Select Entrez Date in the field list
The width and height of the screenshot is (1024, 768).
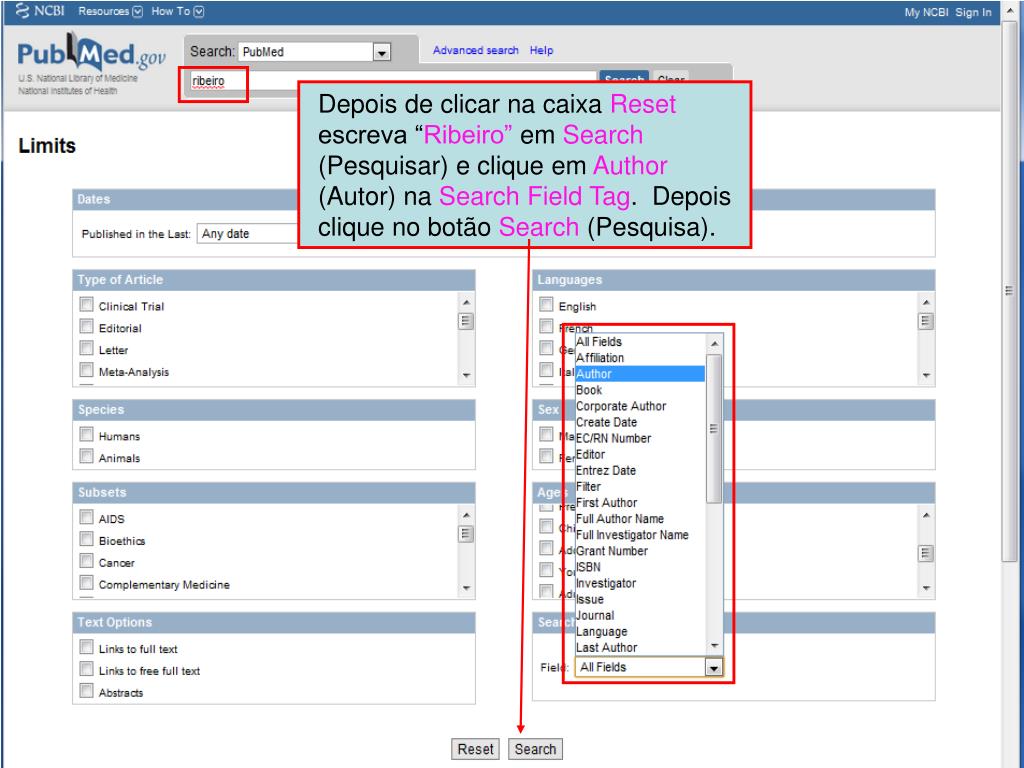(x=639, y=471)
